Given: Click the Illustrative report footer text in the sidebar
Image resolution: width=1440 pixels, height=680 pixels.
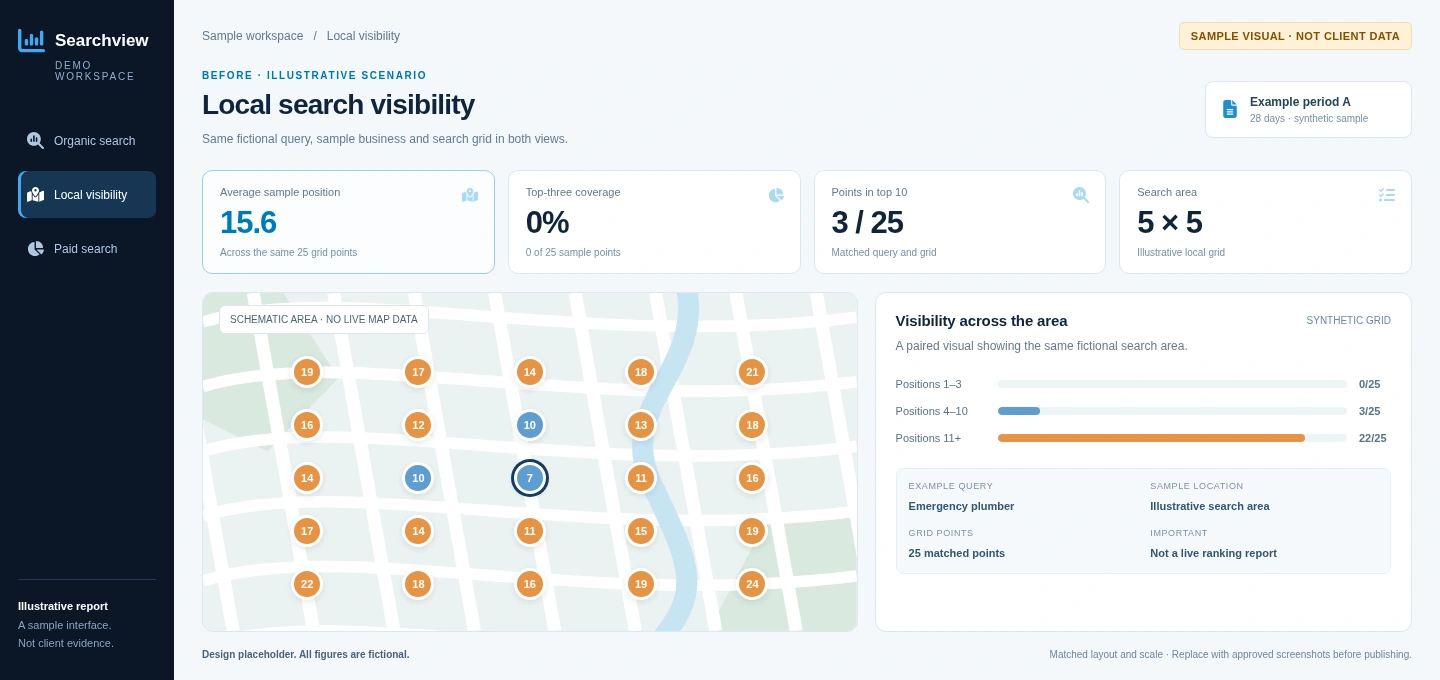Looking at the screenshot, I should (x=63, y=606).
